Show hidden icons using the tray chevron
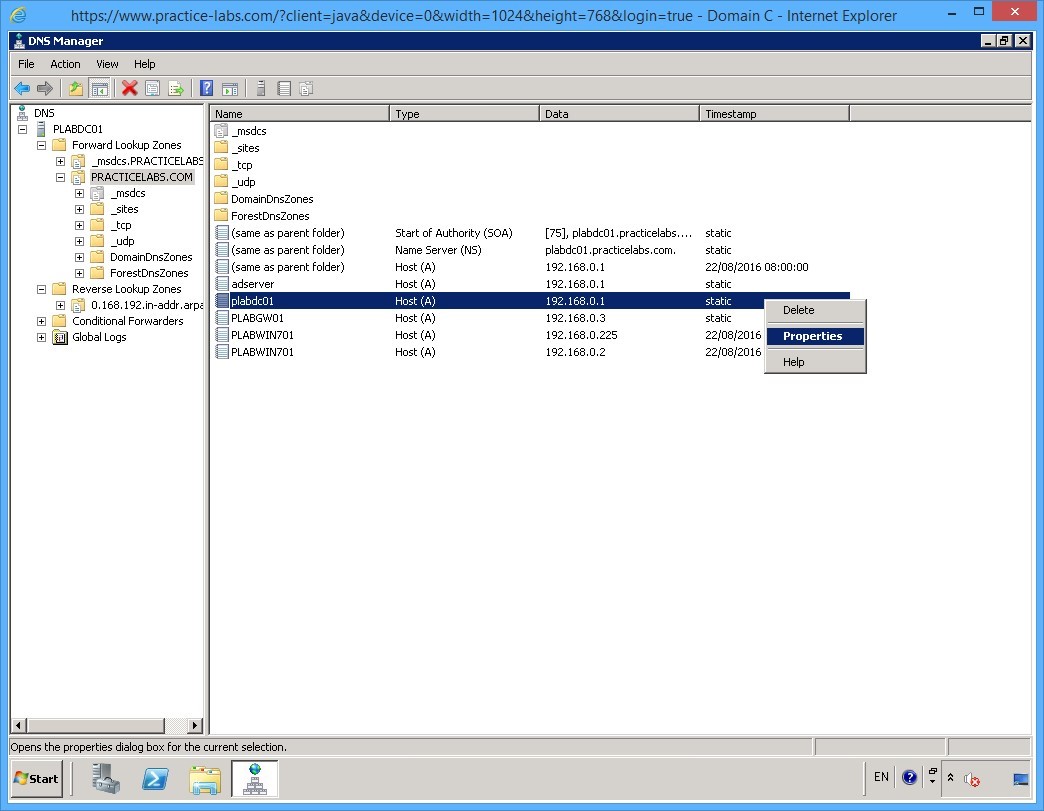The image size is (1044, 811). (x=951, y=778)
